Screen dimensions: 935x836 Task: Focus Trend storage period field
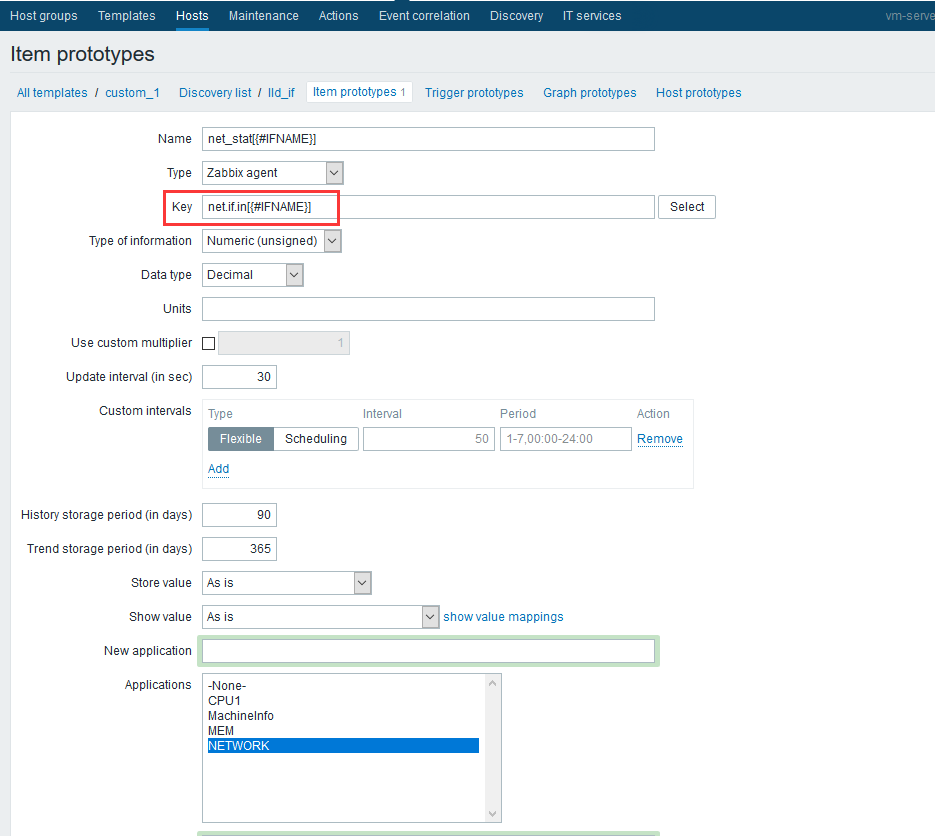pyautogui.click(x=239, y=549)
